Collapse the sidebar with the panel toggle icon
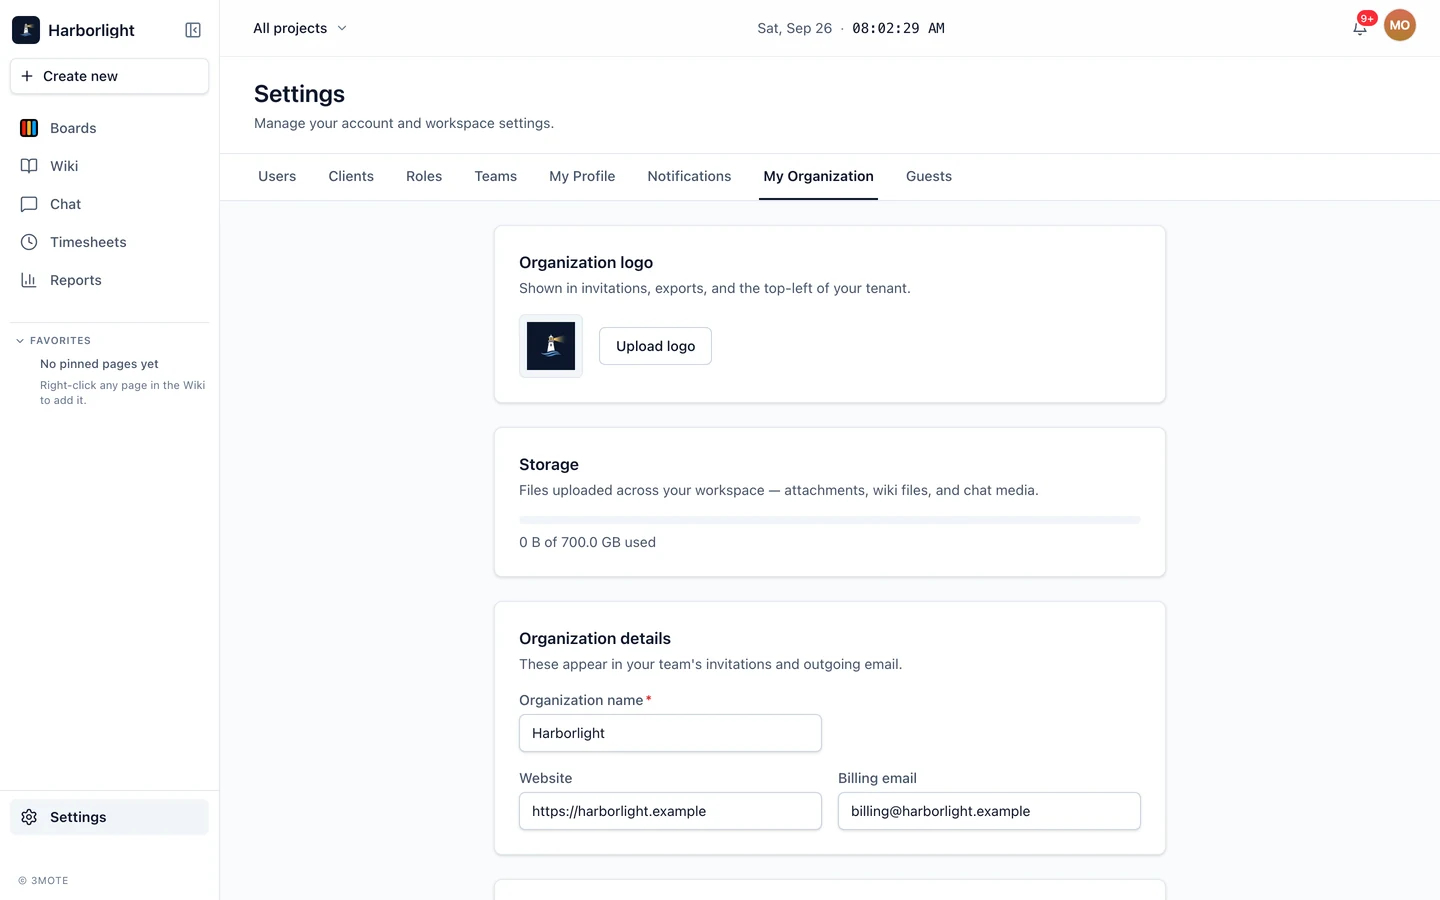Image resolution: width=1440 pixels, height=900 pixels. pyautogui.click(x=193, y=30)
